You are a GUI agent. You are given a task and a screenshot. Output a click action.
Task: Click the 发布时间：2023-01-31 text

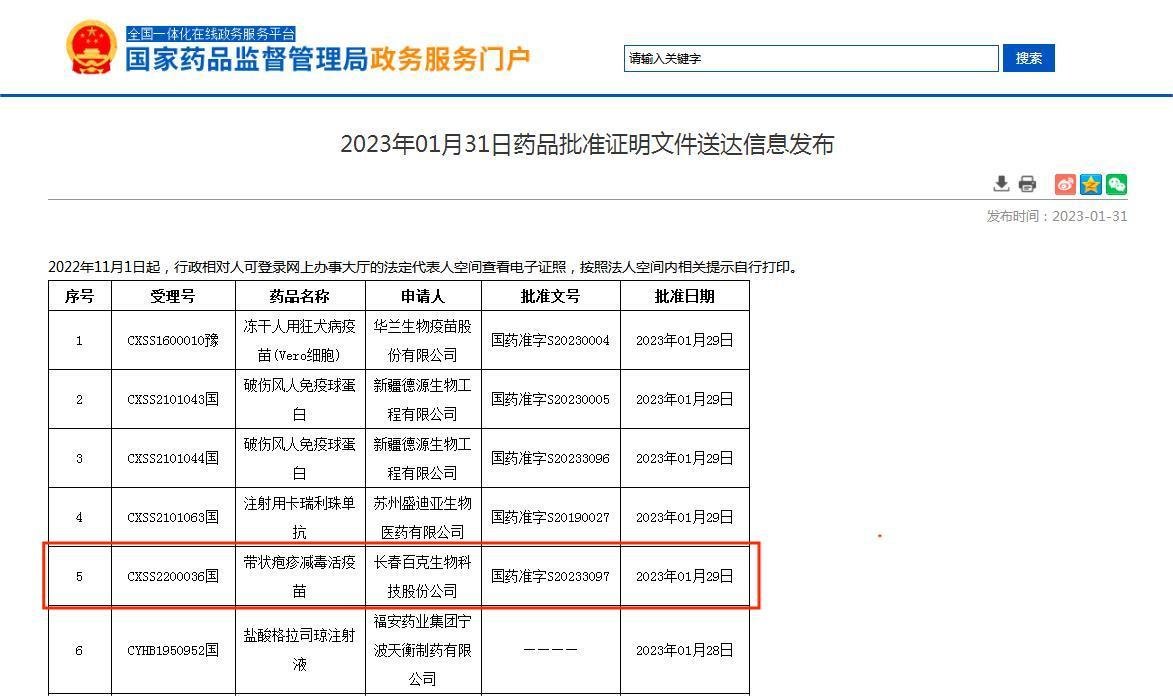[x=1056, y=216]
